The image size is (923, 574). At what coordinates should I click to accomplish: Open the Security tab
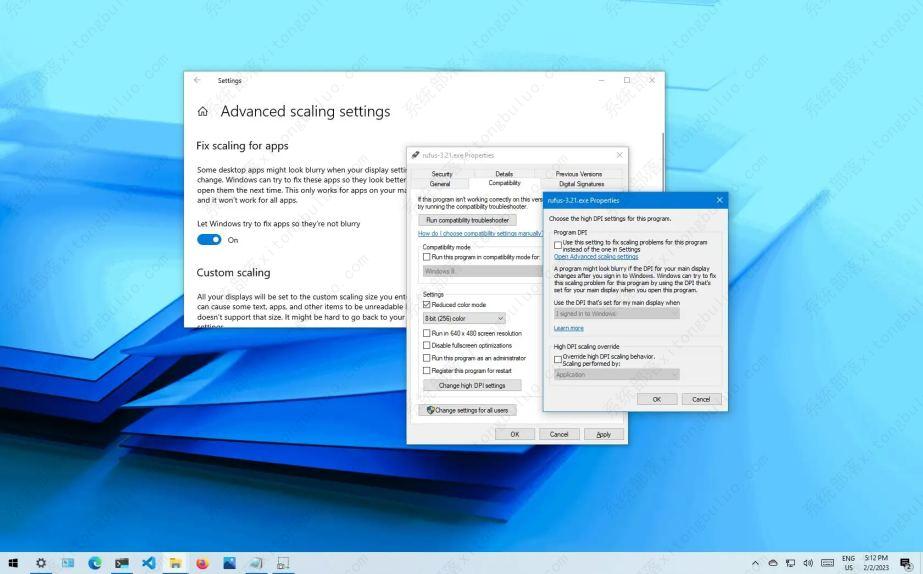pyautogui.click(x=441, y=174)
